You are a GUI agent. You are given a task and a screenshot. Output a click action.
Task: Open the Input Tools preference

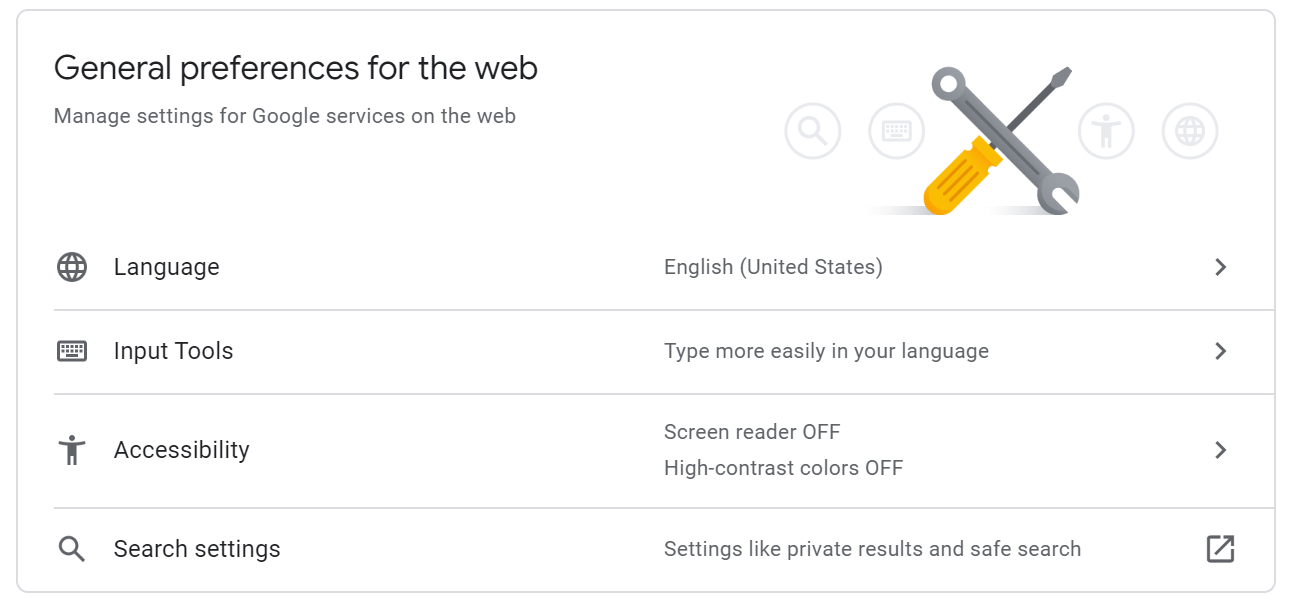pos(645,352)
